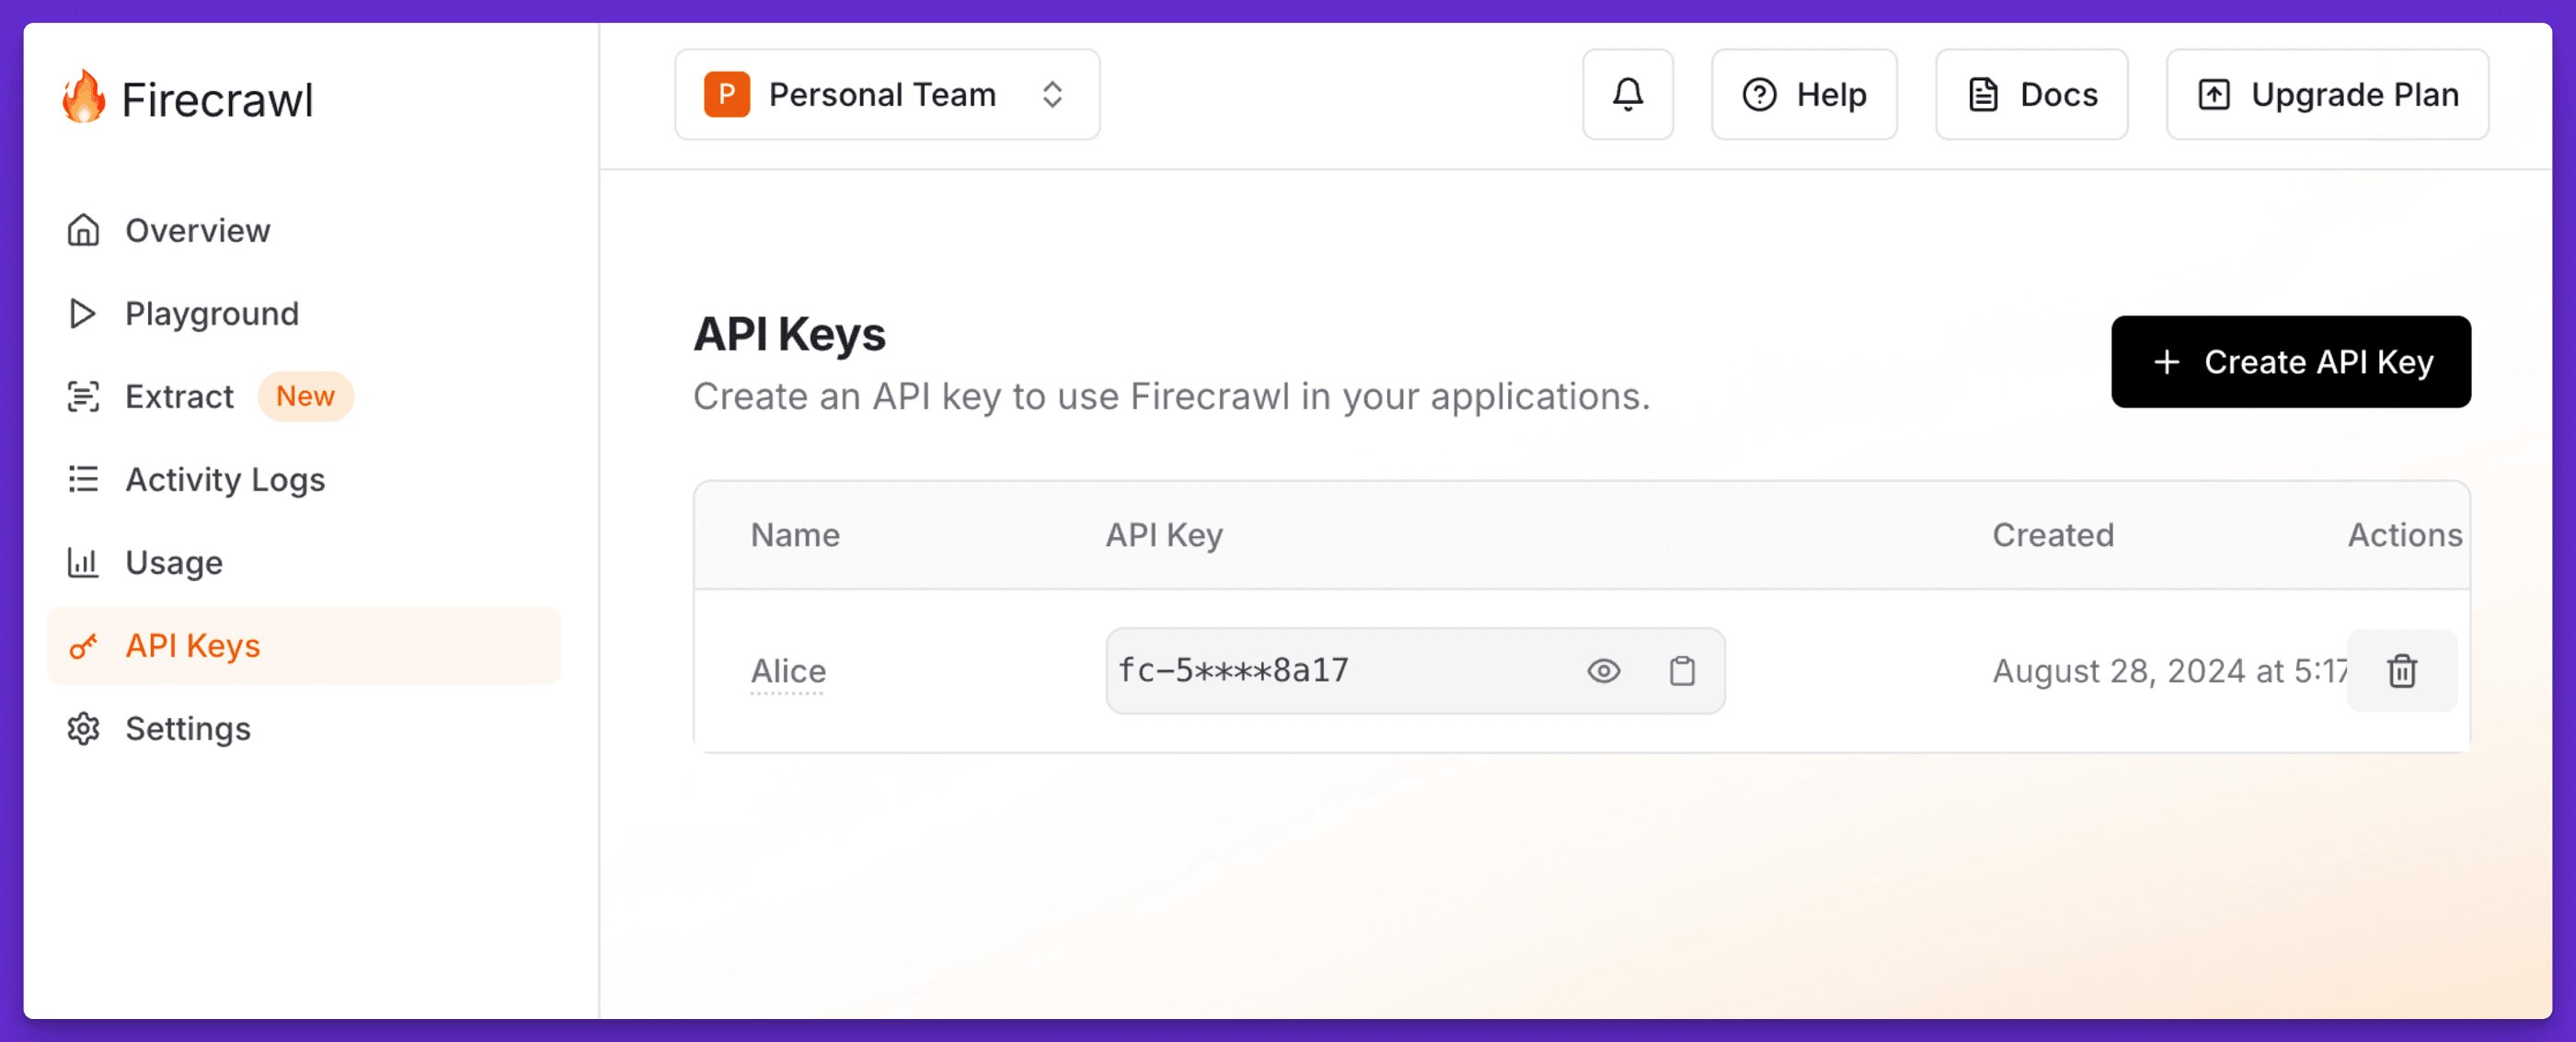Select API Keys in sidebar
The height and width of the screenshot is (1042, 2576).
(x=304, y=646)
